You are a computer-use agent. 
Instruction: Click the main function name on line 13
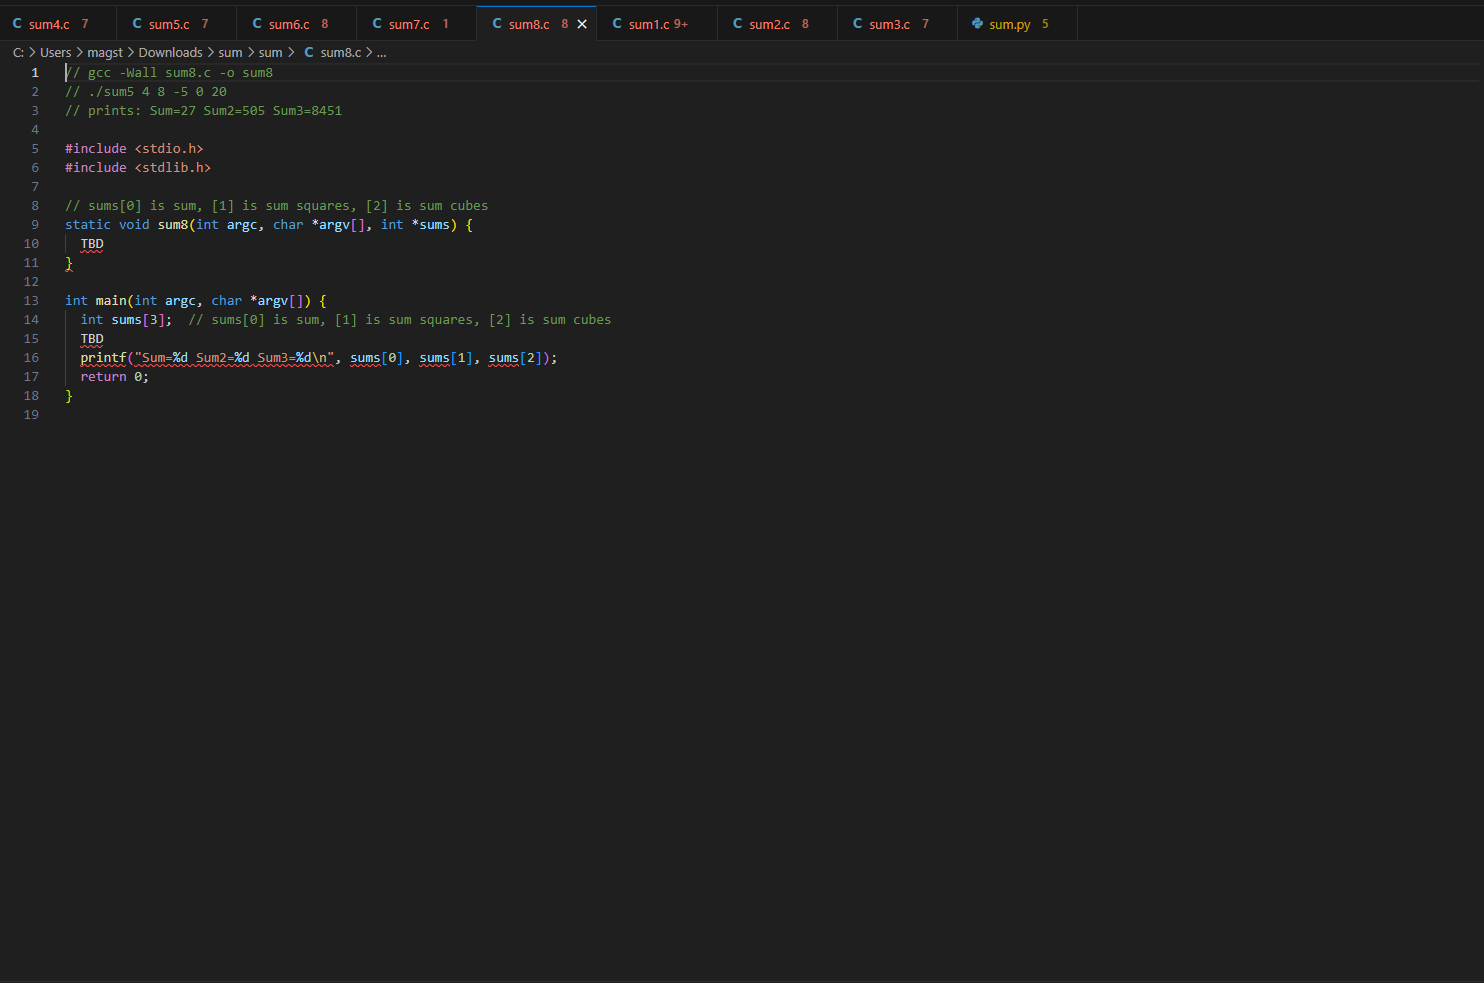click(111, 301)
